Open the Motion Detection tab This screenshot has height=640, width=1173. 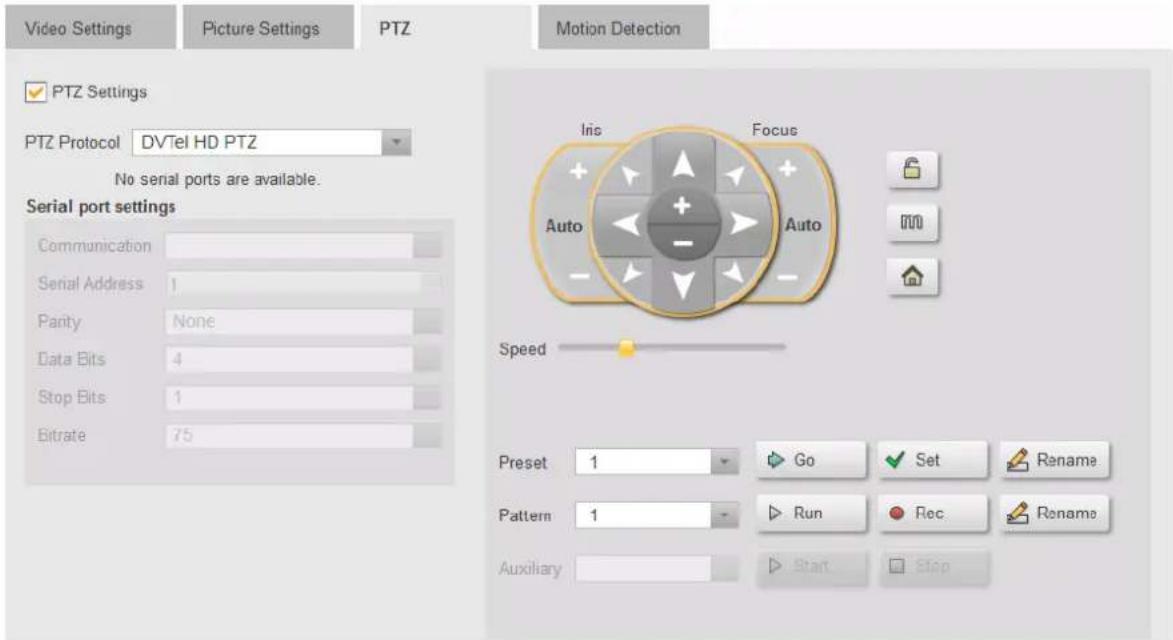(x=623, y=28)
